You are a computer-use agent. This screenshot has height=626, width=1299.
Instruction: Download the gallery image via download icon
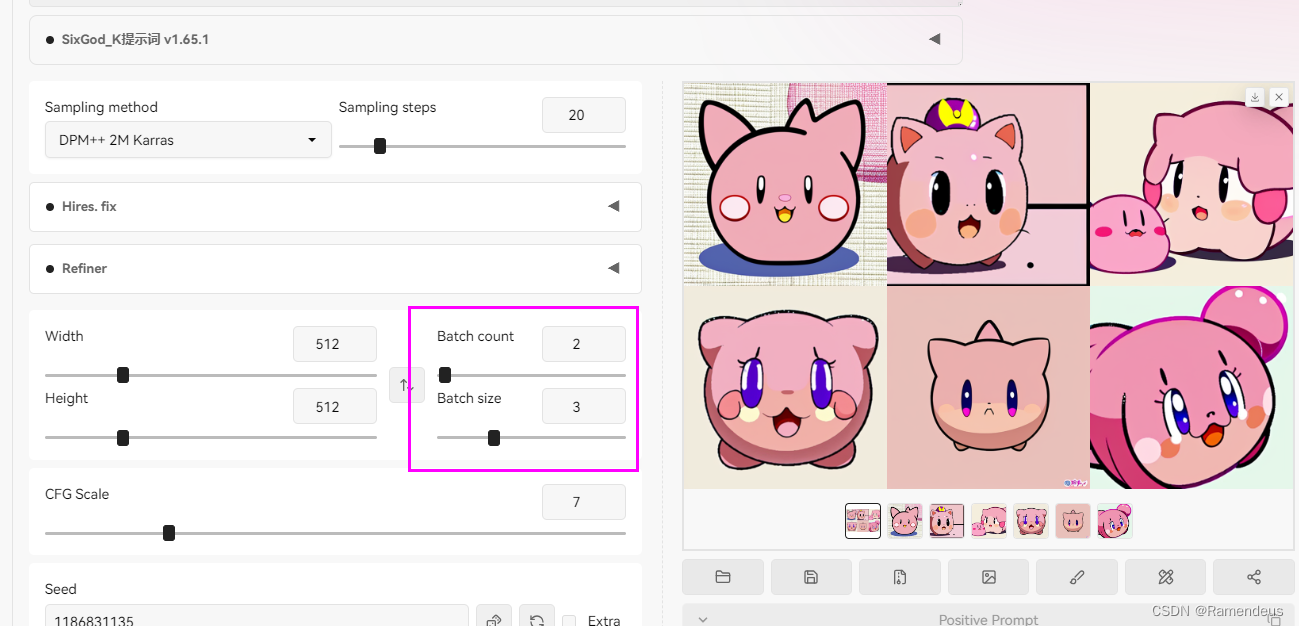pyautogui.click(x=1255, y=97)
